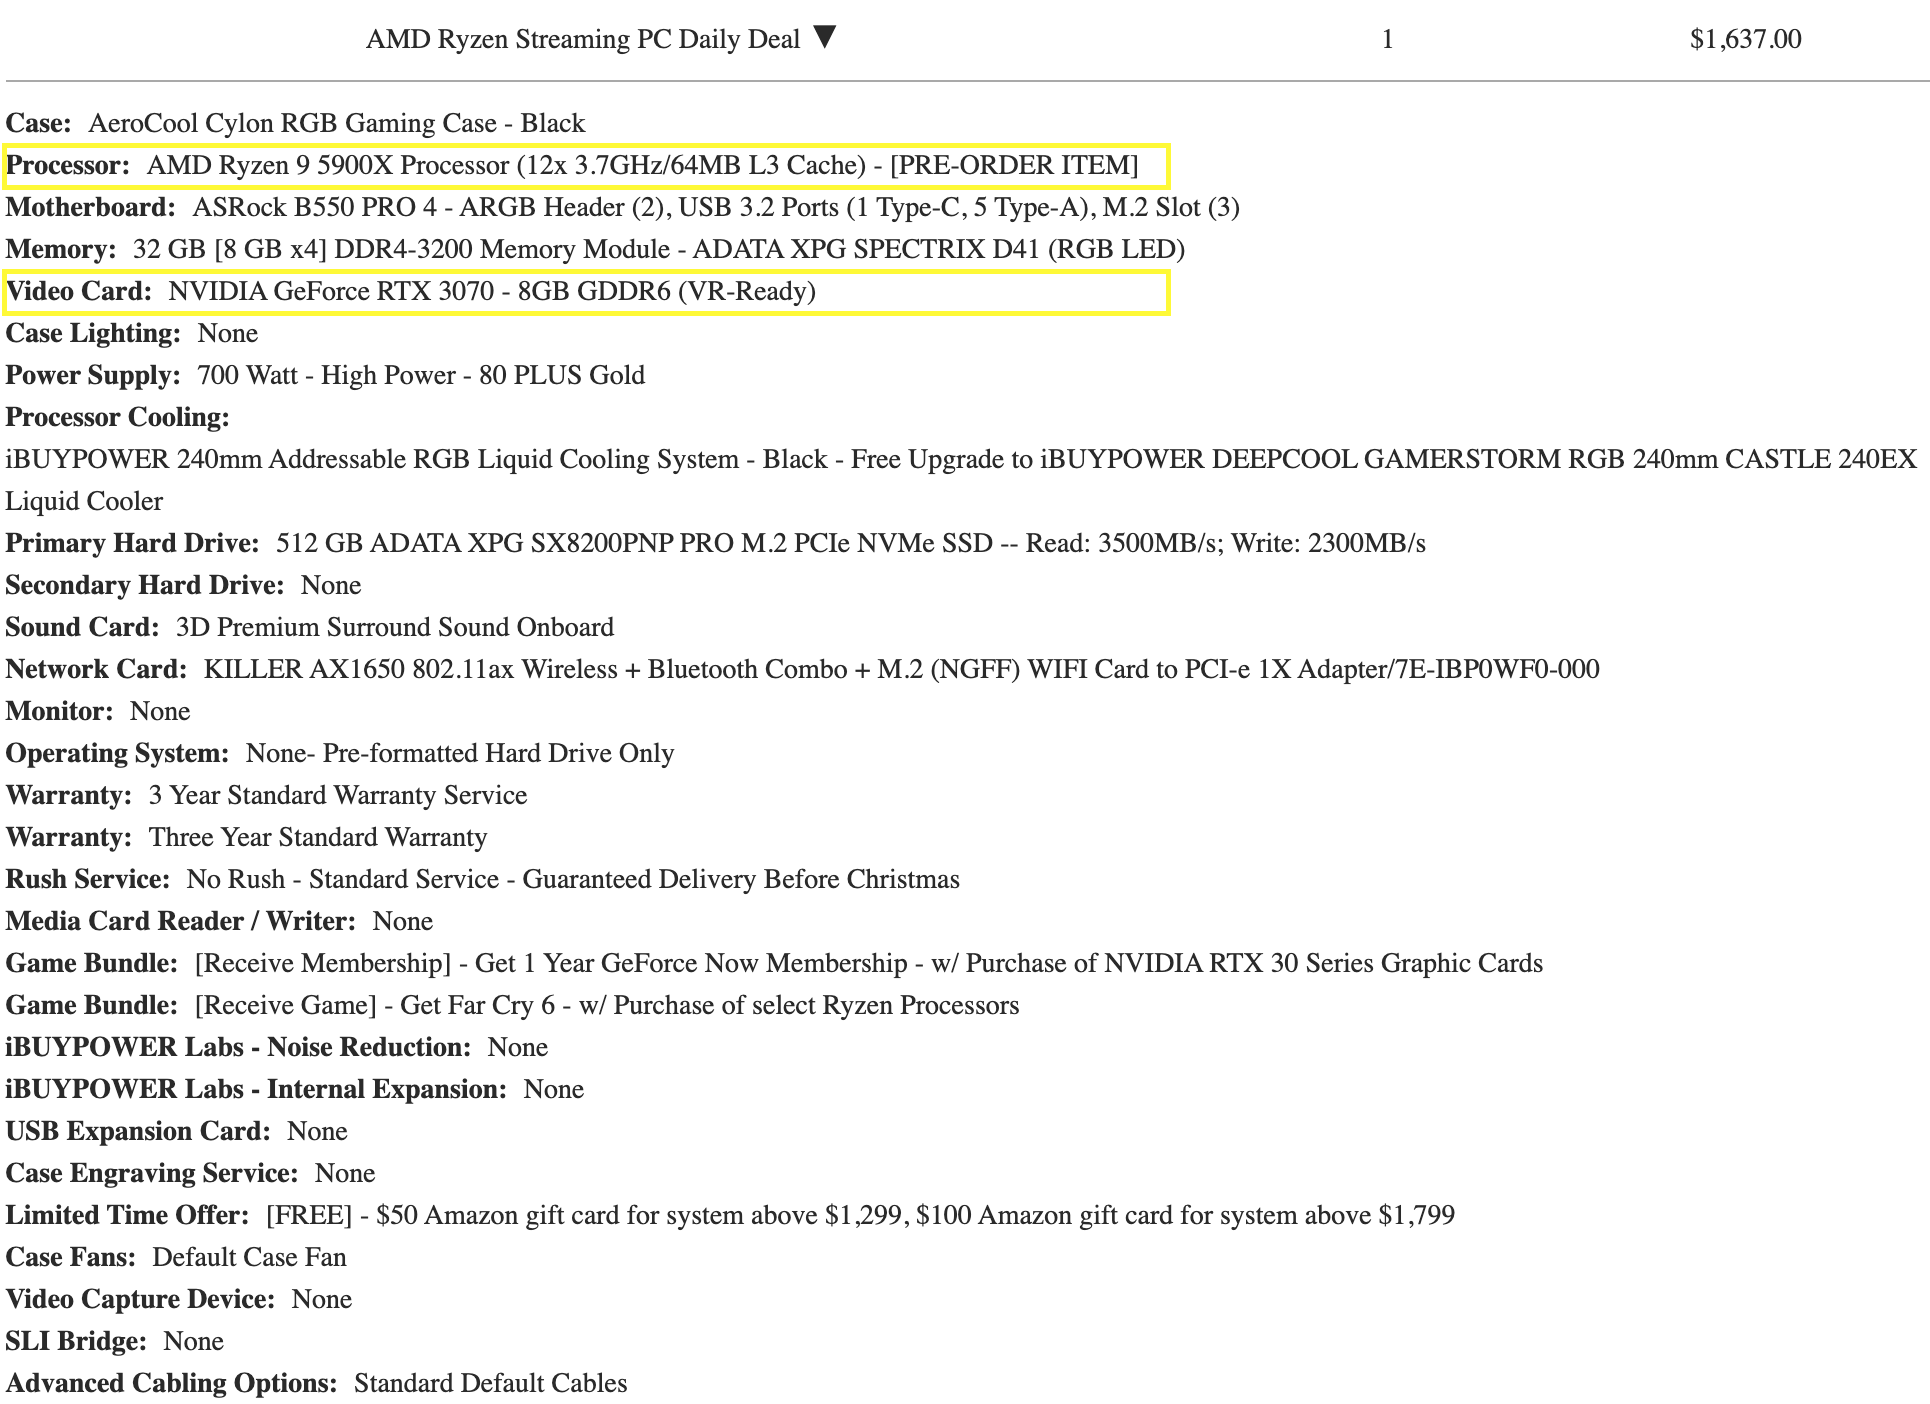Click the Case: AeroCool Cylon line

coord(295,124)
